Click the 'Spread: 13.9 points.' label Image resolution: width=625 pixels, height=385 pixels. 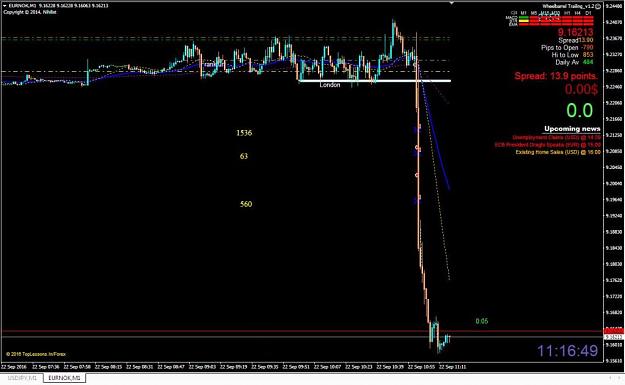[556, 76]
